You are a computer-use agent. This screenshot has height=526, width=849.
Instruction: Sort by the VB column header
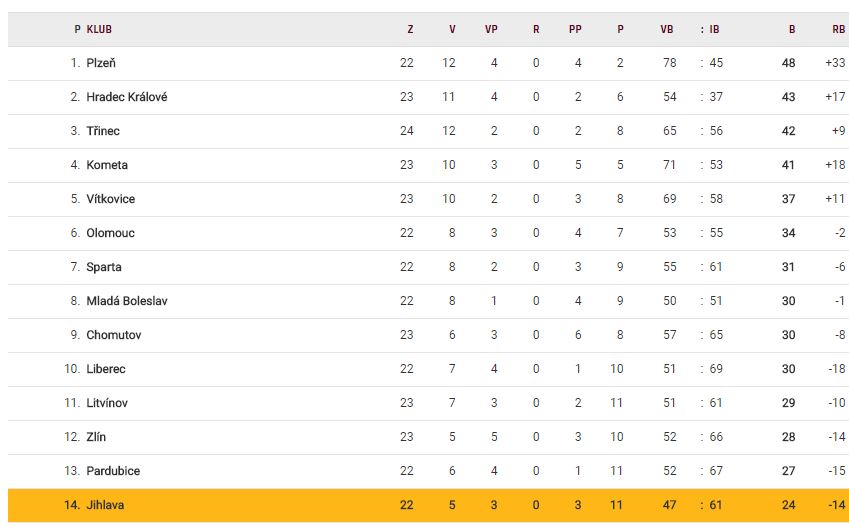(667, 29)
